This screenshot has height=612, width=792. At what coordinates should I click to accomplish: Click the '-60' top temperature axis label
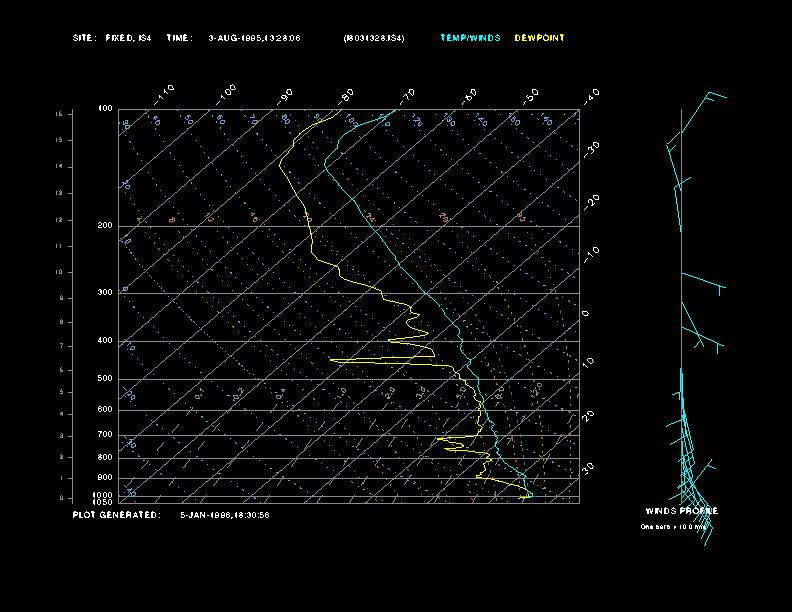pos(469,96)
